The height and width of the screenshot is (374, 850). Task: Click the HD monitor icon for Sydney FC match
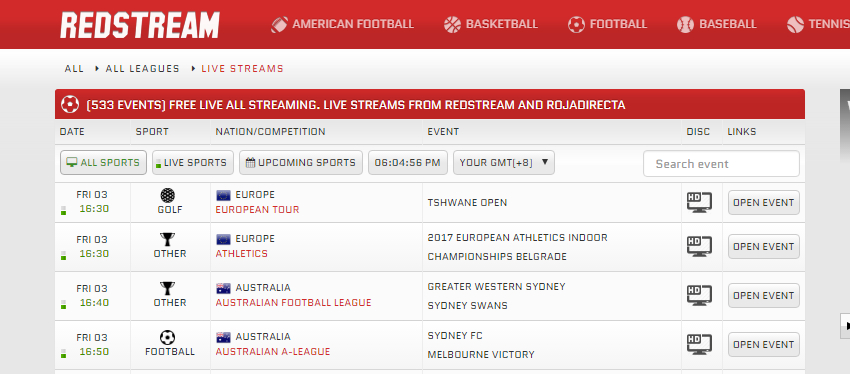699,344
